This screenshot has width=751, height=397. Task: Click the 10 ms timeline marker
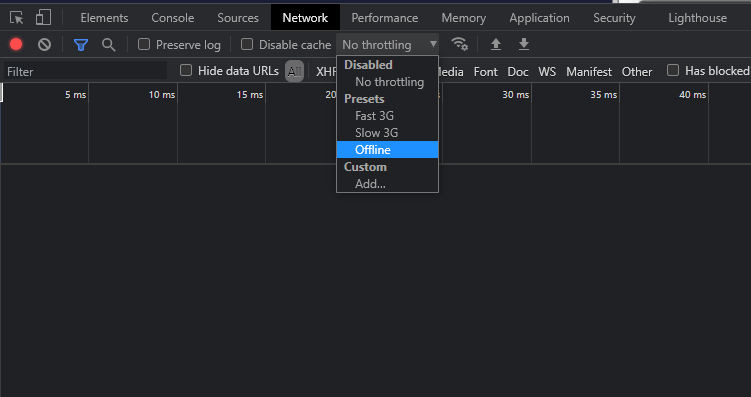(x=161, y=95)
